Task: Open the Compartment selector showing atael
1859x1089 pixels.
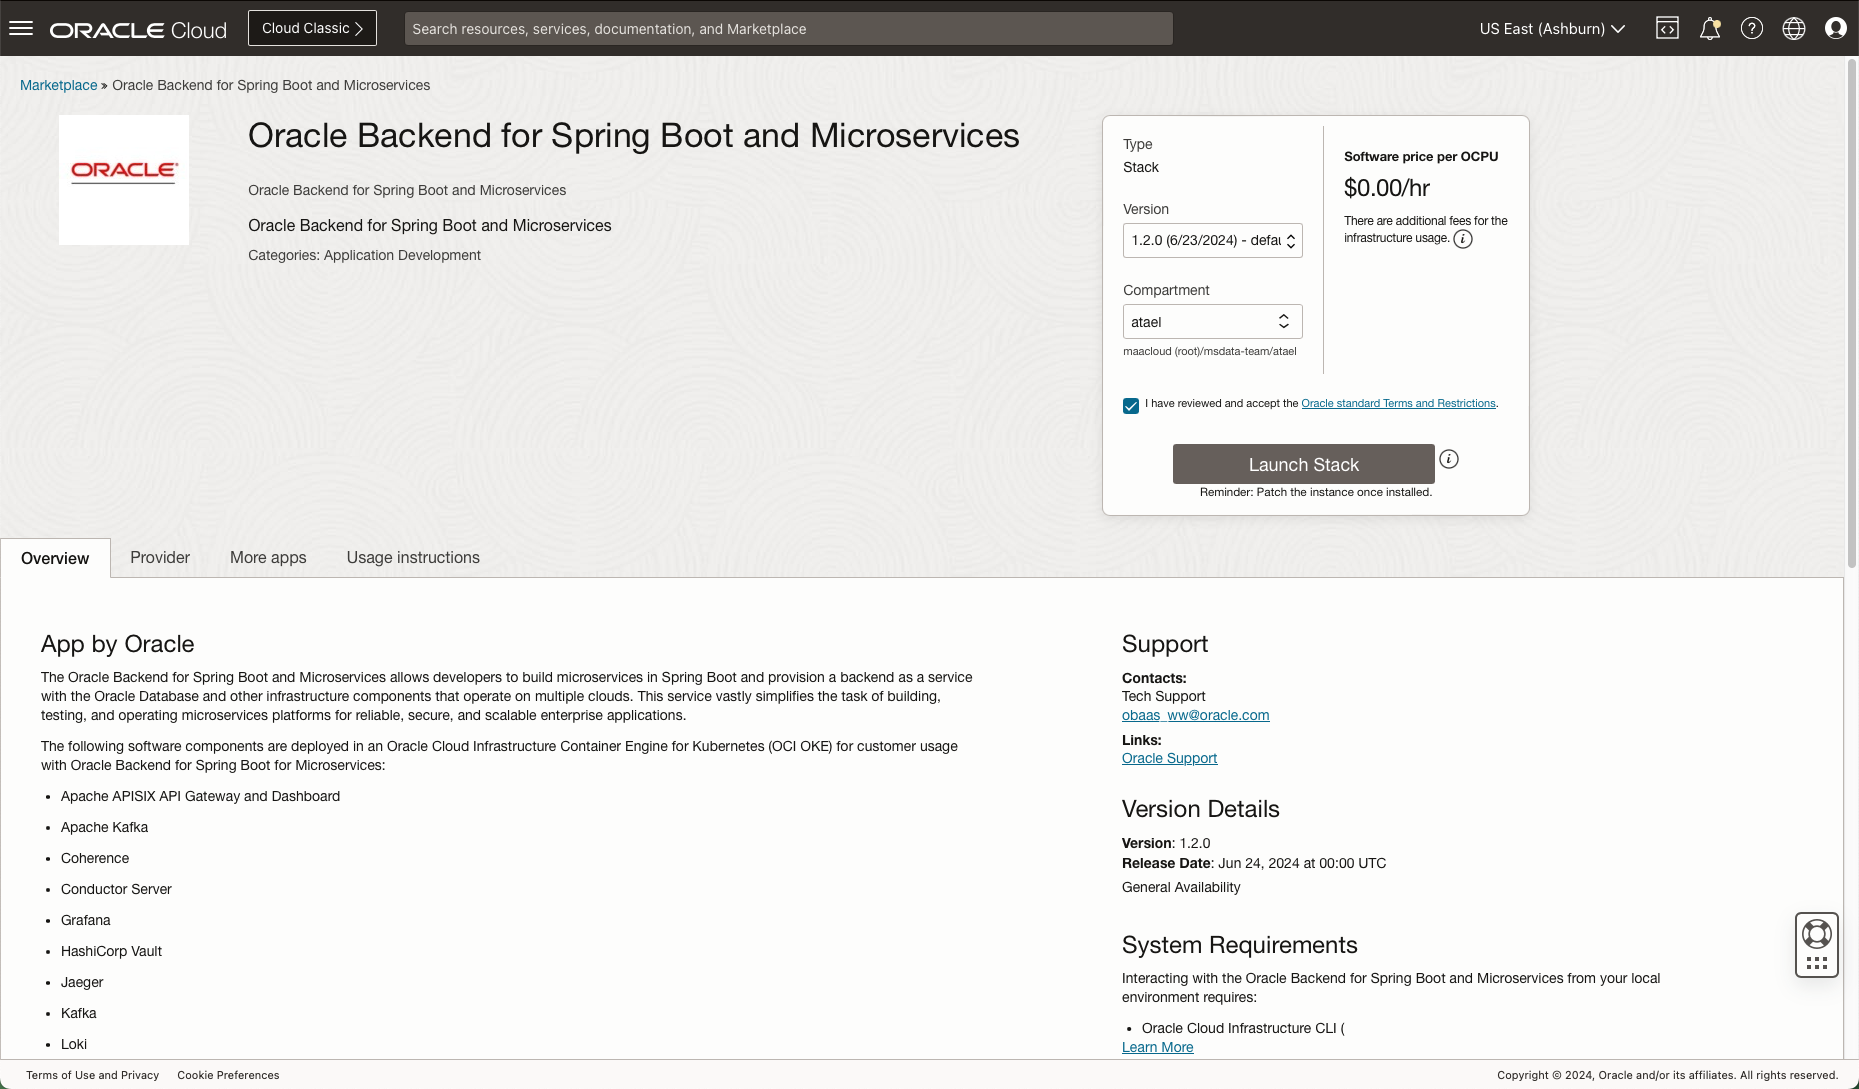Action: coord(1212,321)
